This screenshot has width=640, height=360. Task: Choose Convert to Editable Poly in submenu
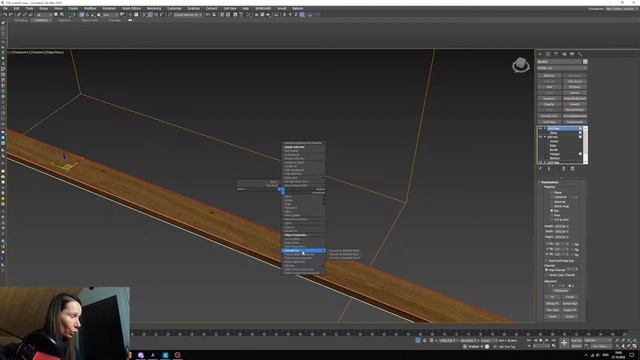click(x=344, y=254)
